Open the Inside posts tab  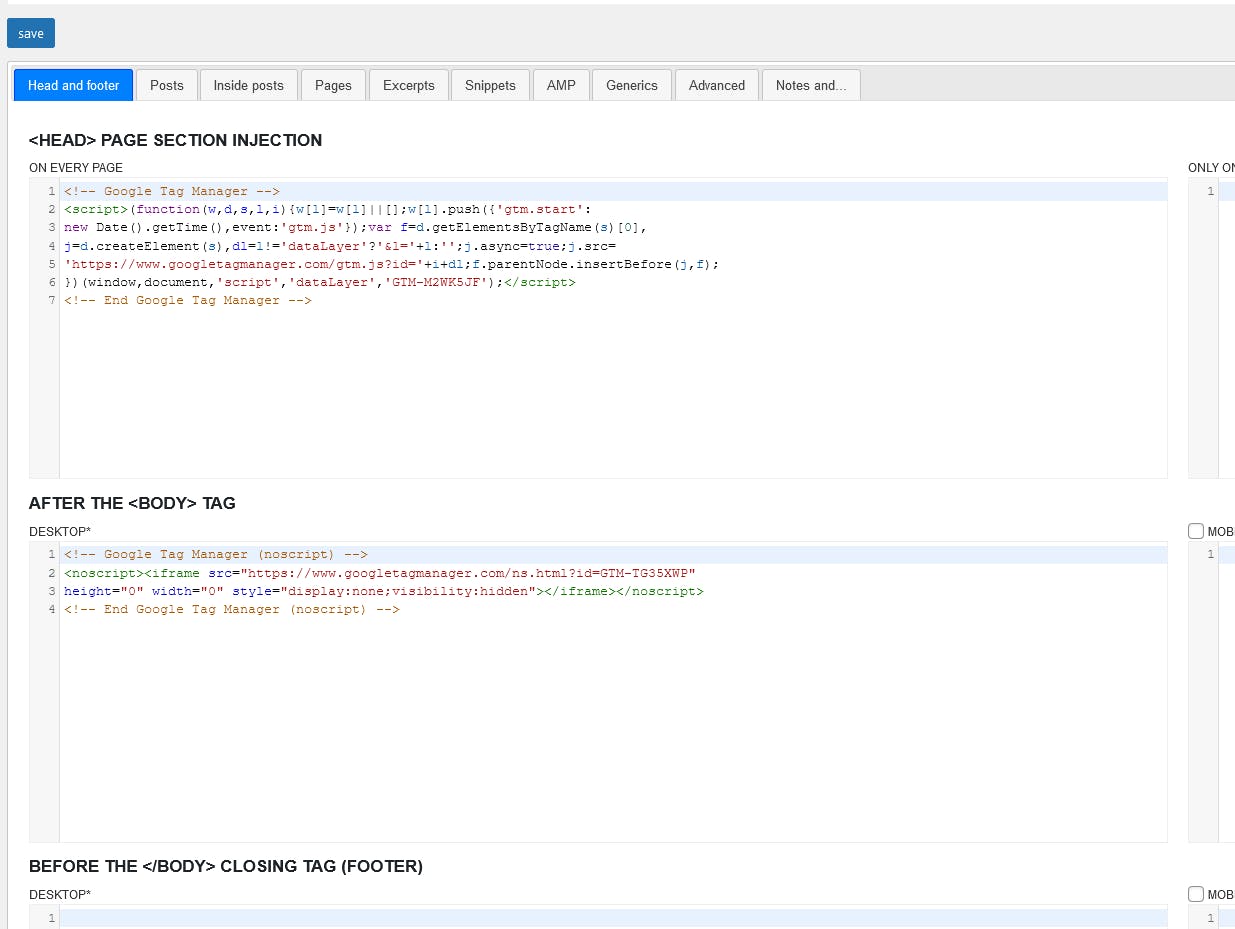click(x=249, y=85)
